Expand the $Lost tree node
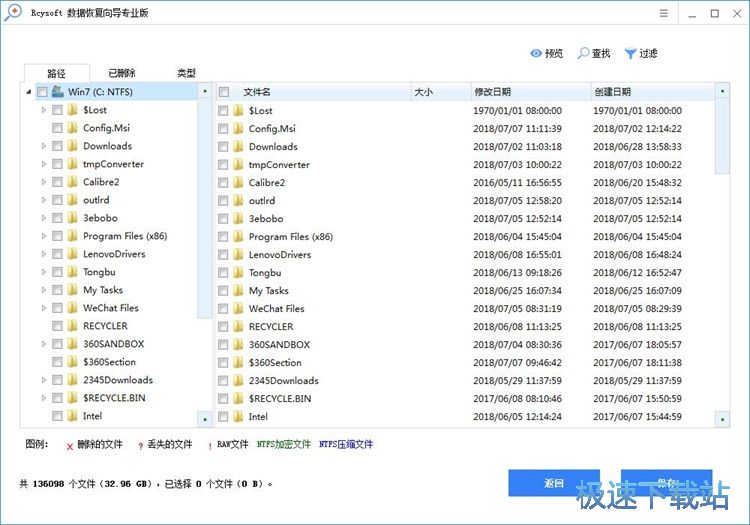The image size is (750, 525). click(44, 110)
